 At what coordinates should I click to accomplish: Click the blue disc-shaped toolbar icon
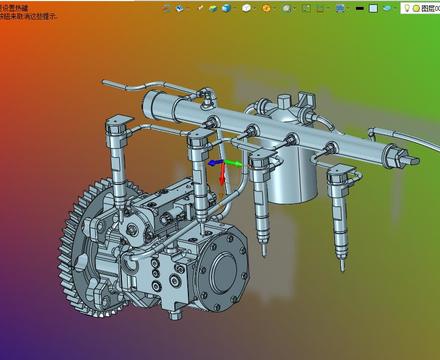(x=387, y=8)
